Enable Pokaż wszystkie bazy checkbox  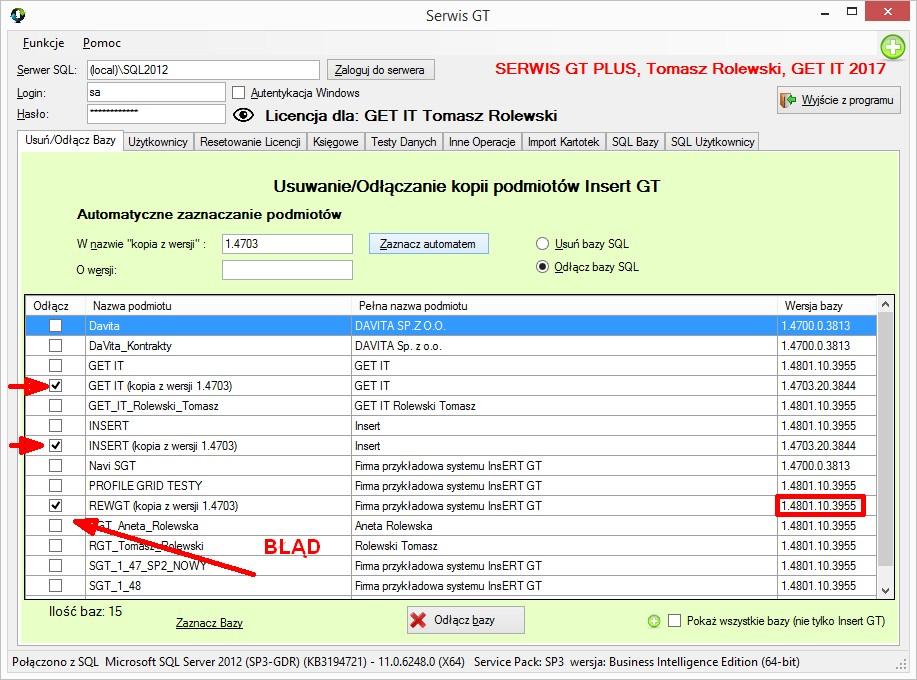click(674, 621)
